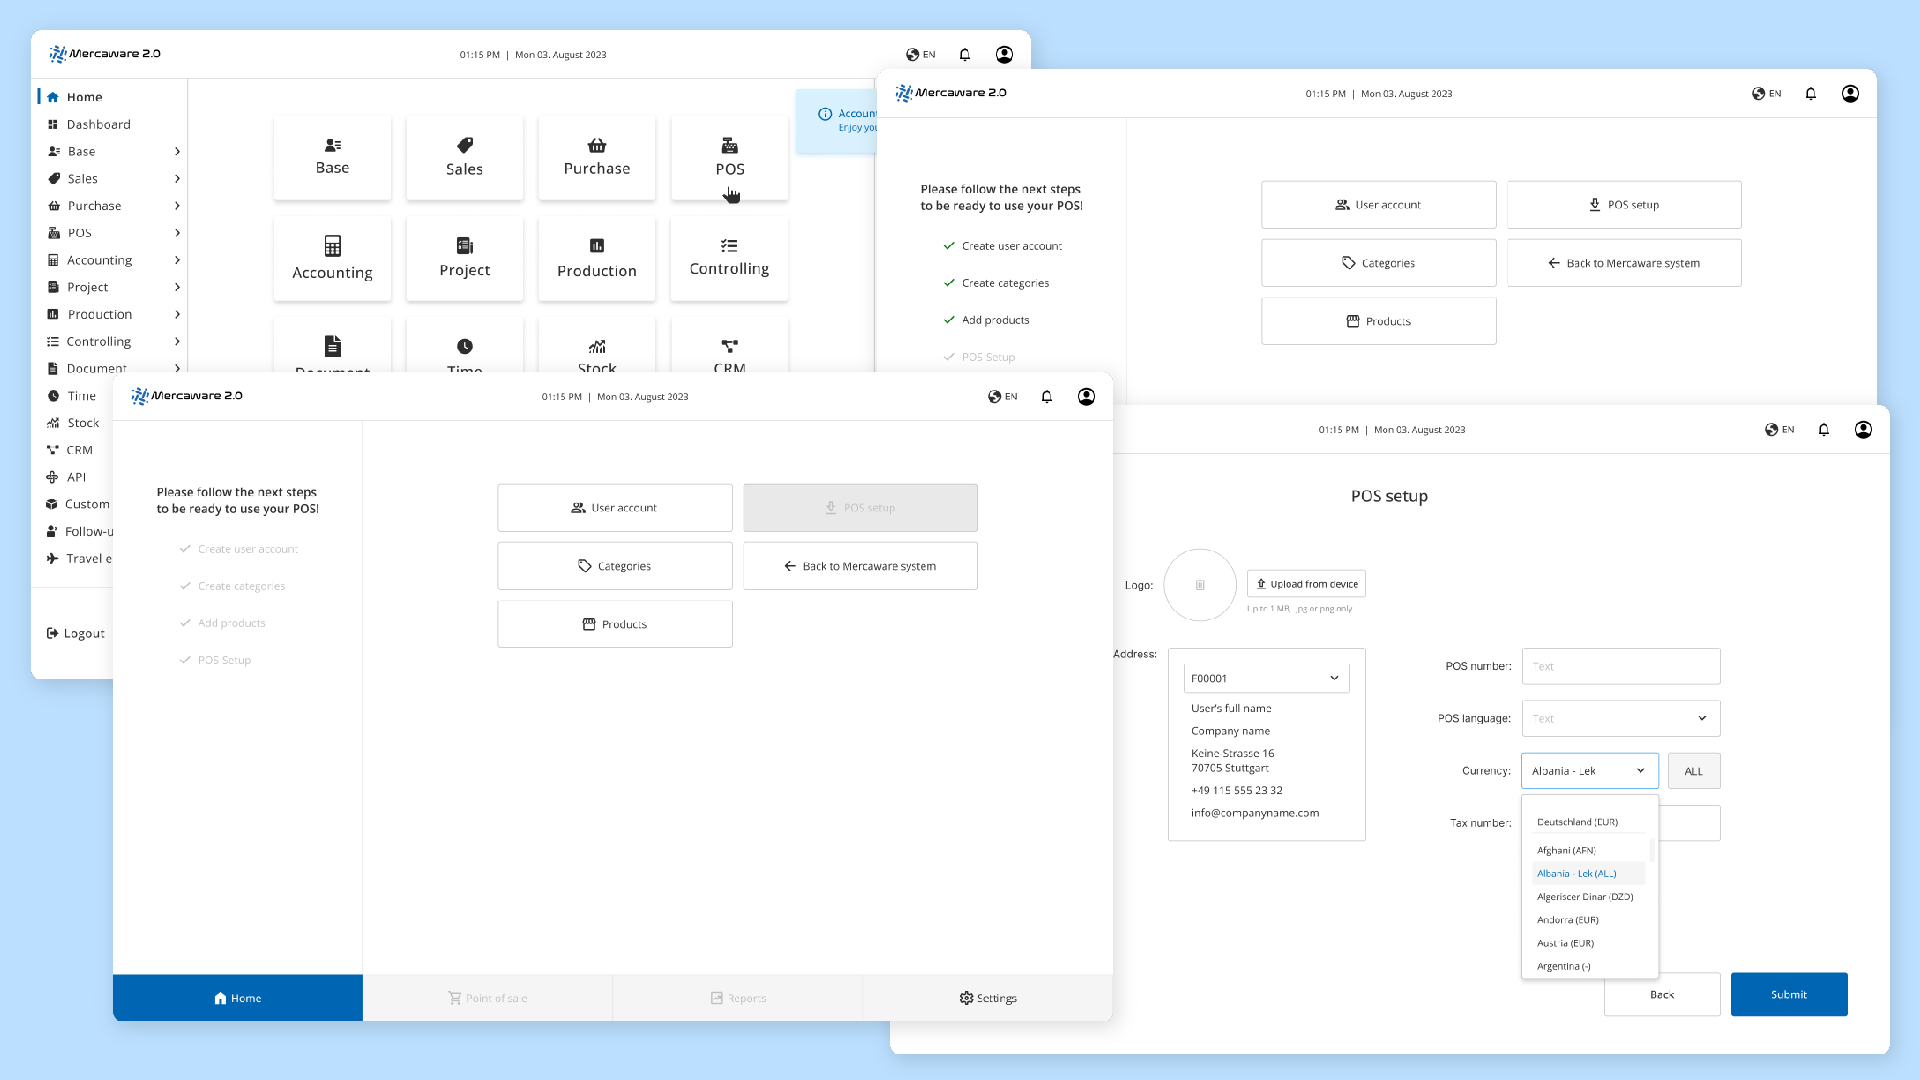Open user profile icon in POS setup window

tap(1863, 430)
